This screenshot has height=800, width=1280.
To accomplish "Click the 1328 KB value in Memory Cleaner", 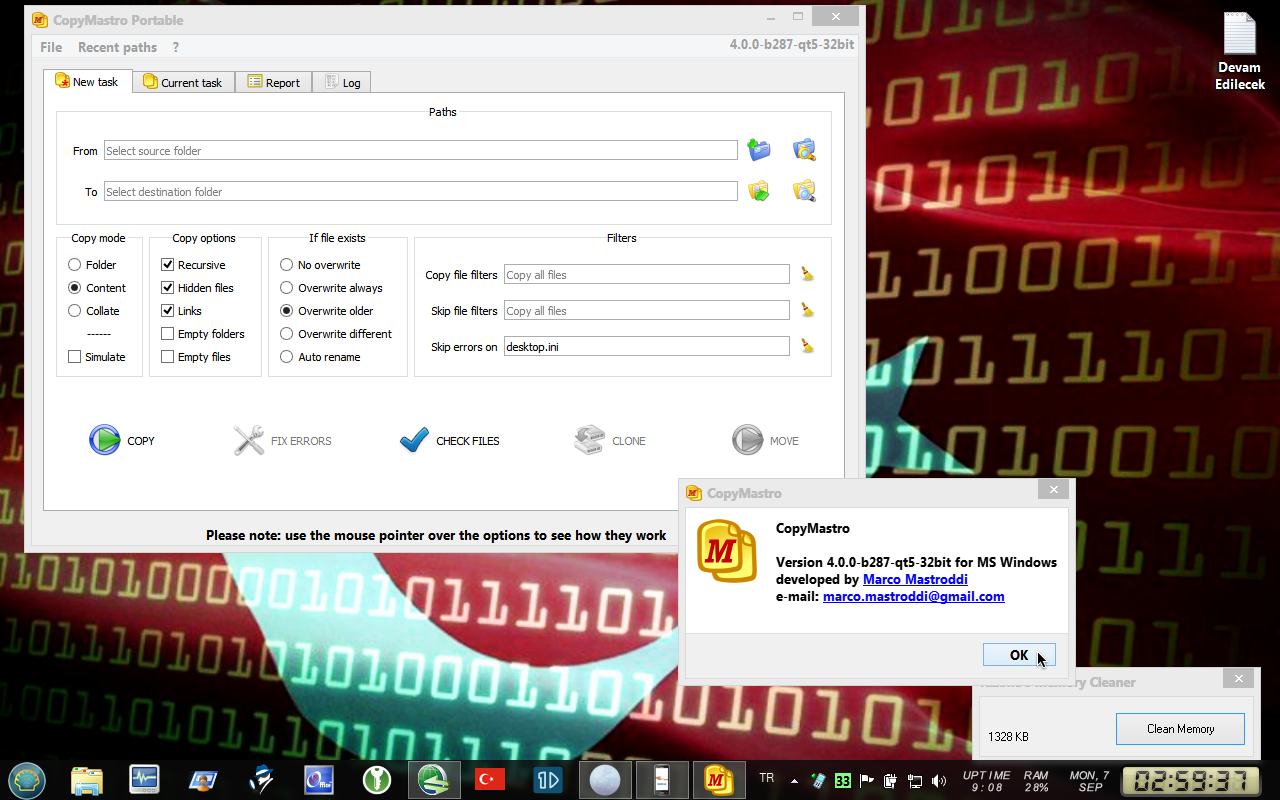I will click(1008, 737).
